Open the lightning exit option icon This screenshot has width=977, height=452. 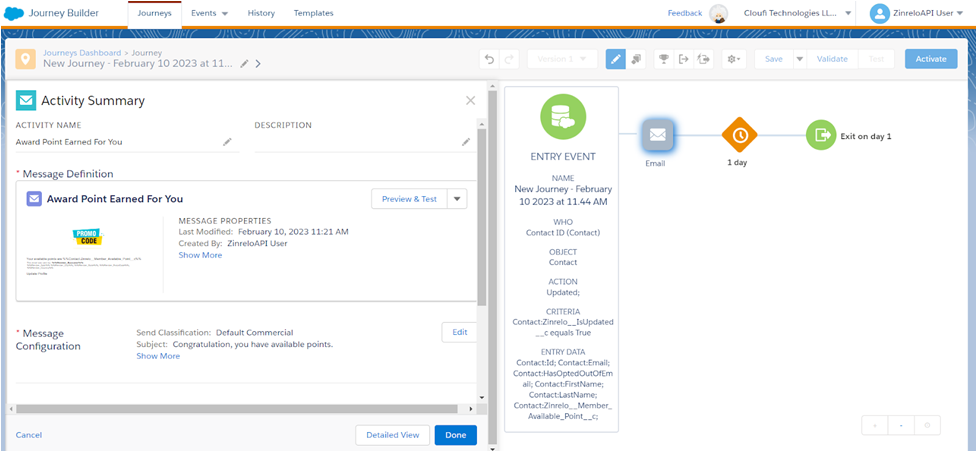click(703, 59)
